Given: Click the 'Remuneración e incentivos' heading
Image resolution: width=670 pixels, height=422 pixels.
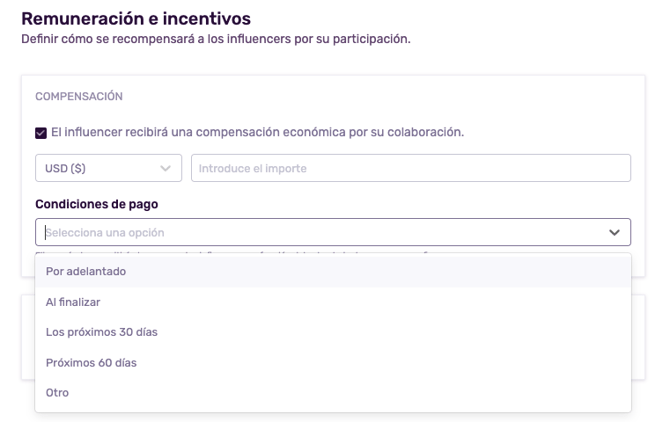Looking at the screenshot, I should pyautogui.click(x=136, y=18).
